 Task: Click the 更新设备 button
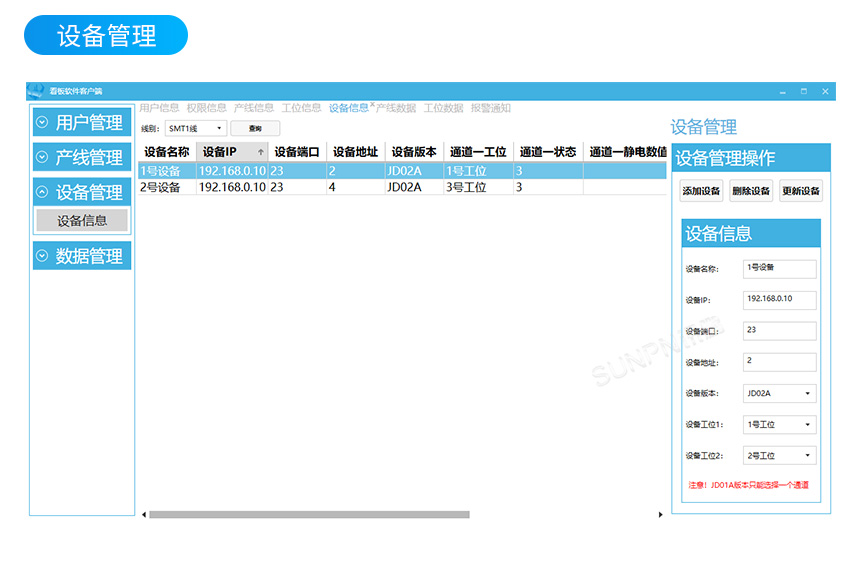(x=800, y=191)
